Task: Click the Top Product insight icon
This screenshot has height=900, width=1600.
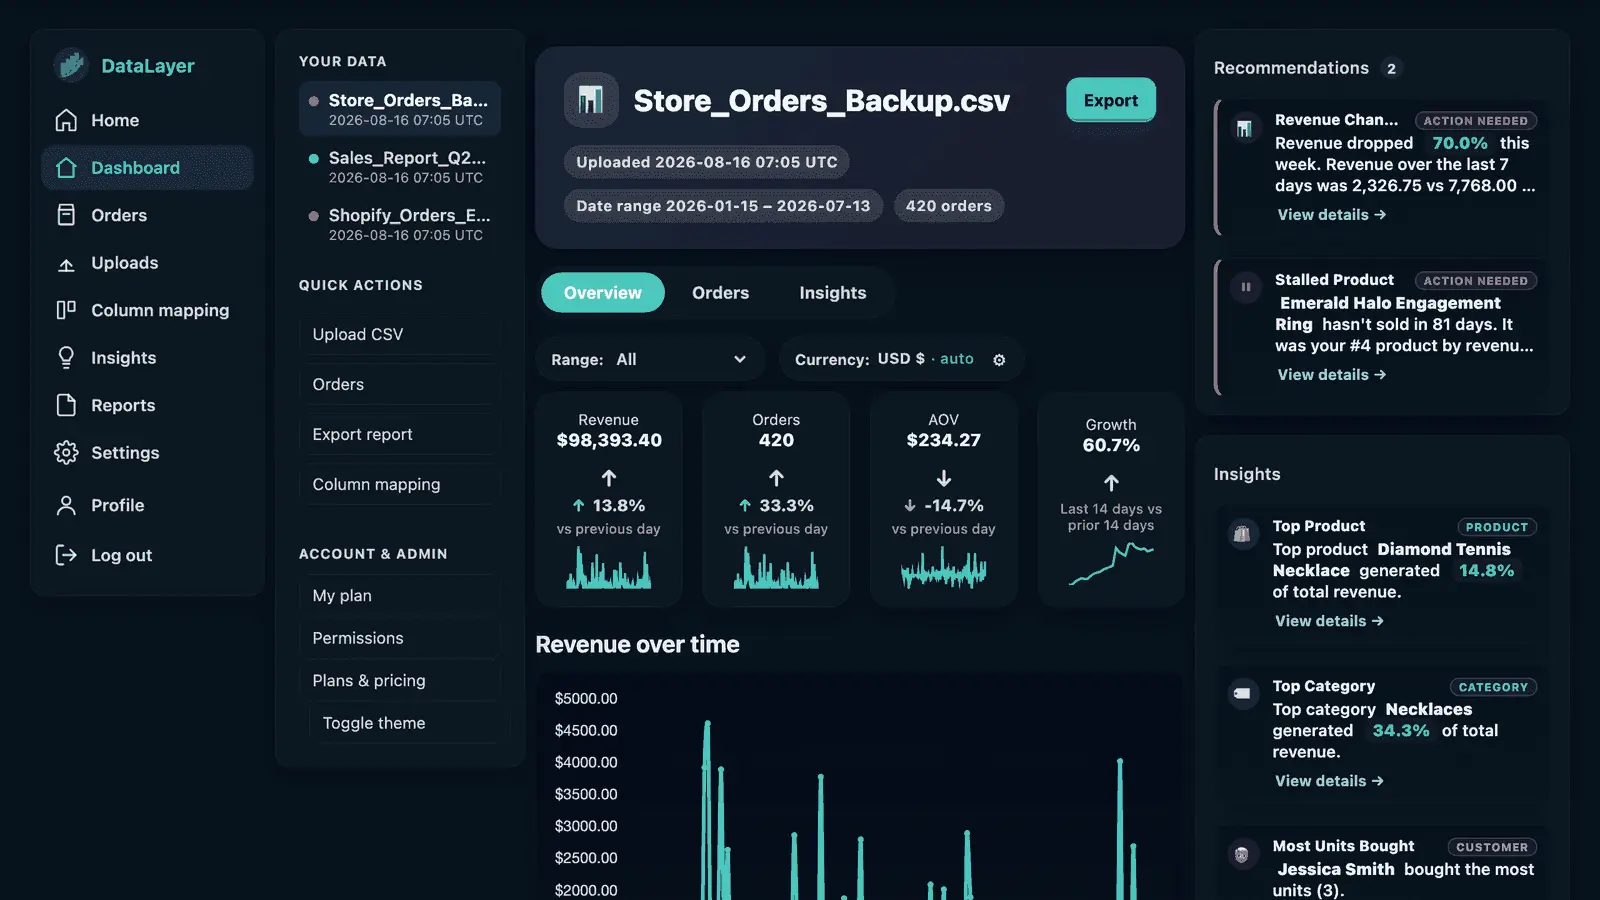Action: (1242, 534)
